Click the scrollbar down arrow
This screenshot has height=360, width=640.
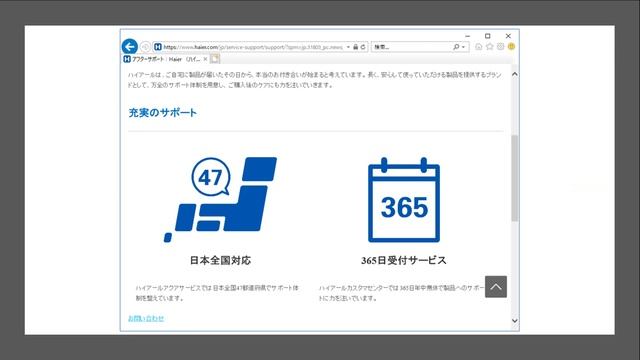tap(515, 321)
